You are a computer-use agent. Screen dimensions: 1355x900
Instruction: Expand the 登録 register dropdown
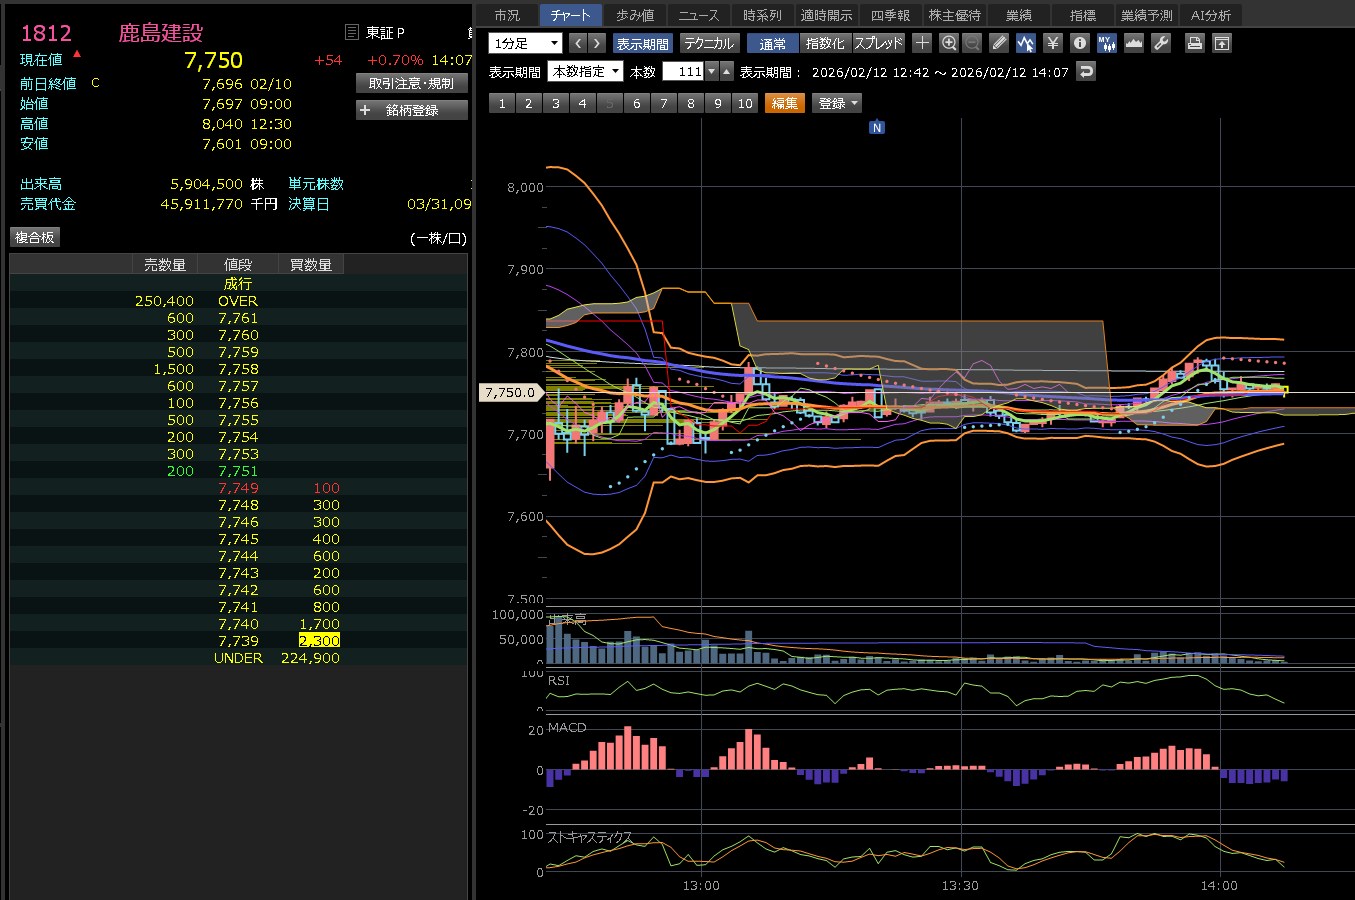click(x=838, y=103)
